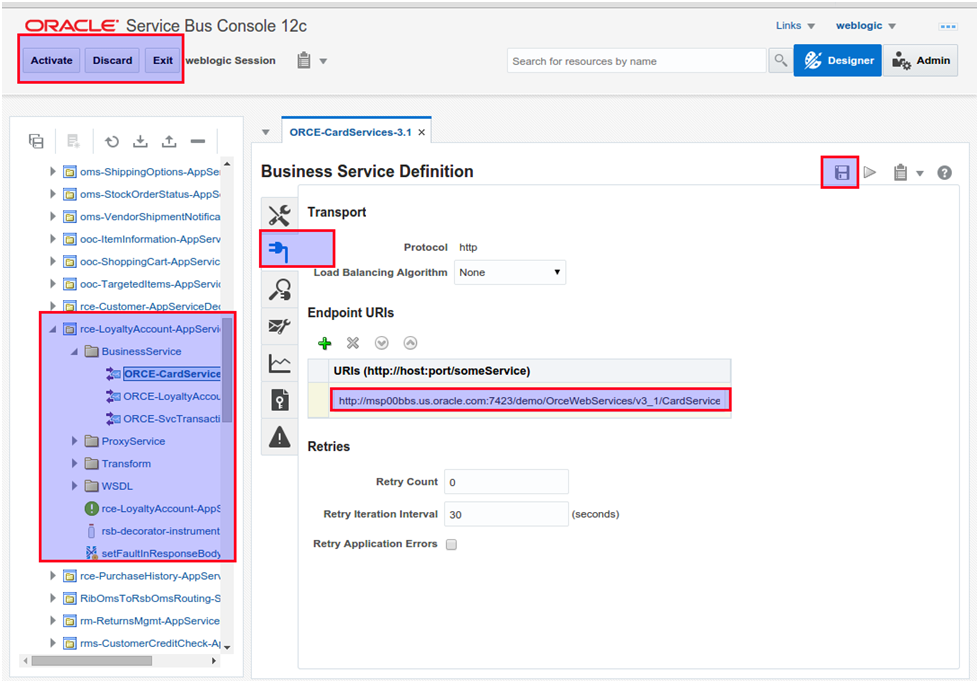Click the search resources input field
The width and height of the screenshot is (979, 683).
coord(636,61)
